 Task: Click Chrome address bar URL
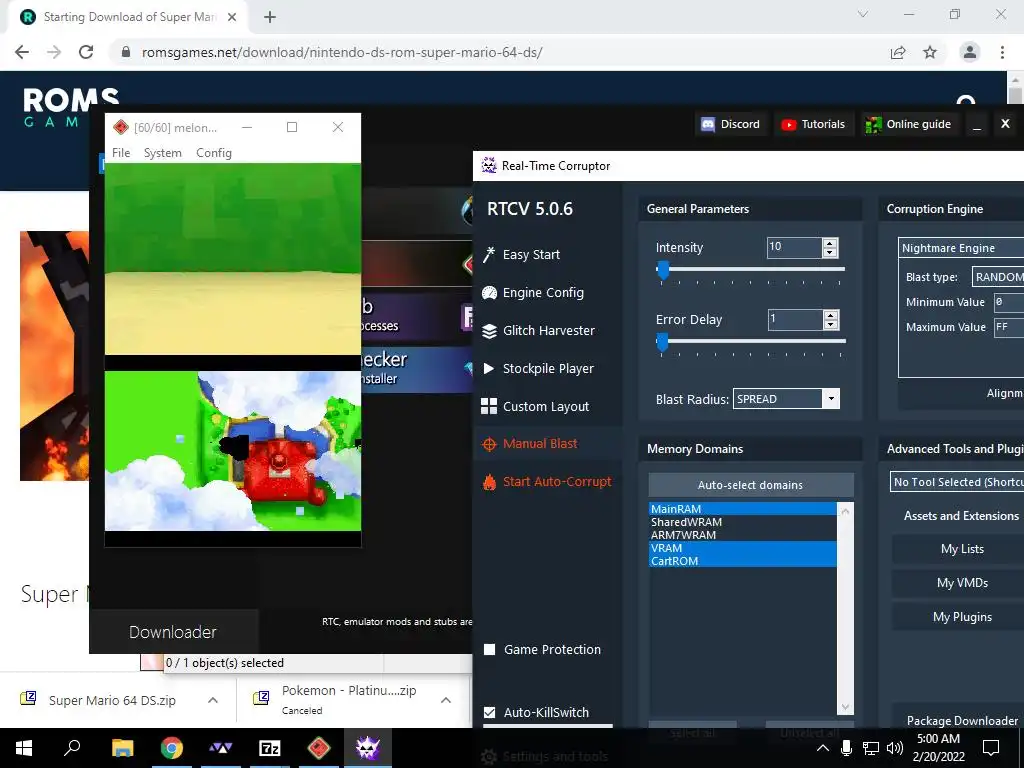(x=342, y=52)
